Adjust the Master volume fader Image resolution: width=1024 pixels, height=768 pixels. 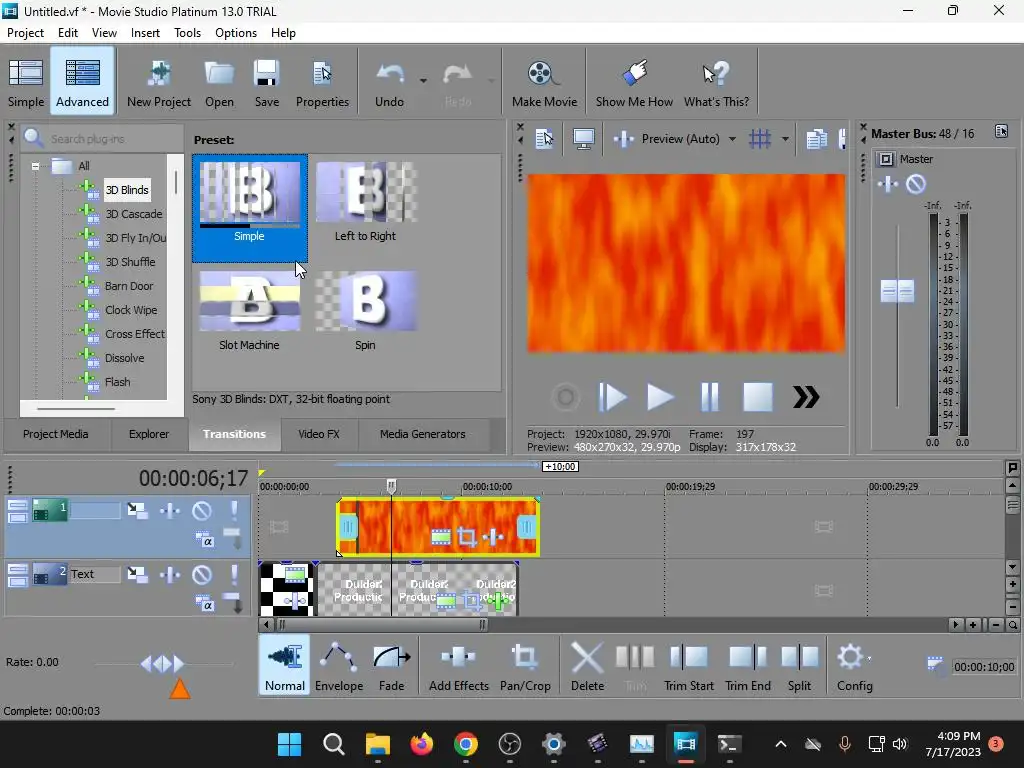point(897,291)
